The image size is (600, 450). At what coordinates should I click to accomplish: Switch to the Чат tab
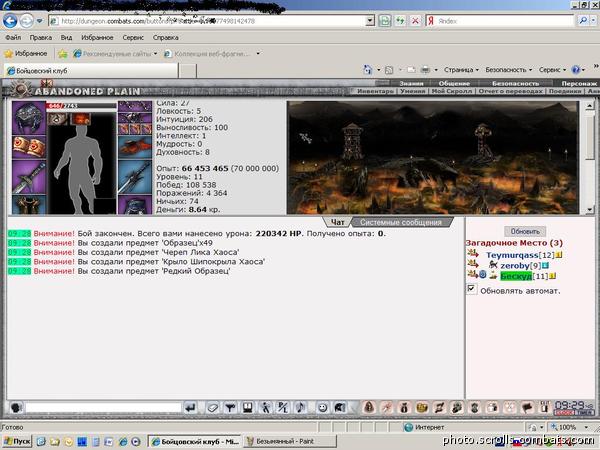338,222
